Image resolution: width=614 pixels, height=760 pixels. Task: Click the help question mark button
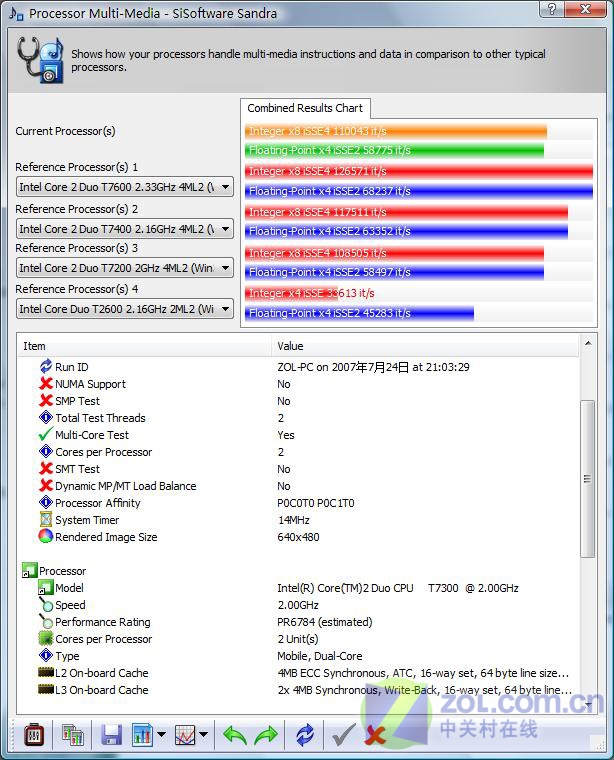point(552,9)
